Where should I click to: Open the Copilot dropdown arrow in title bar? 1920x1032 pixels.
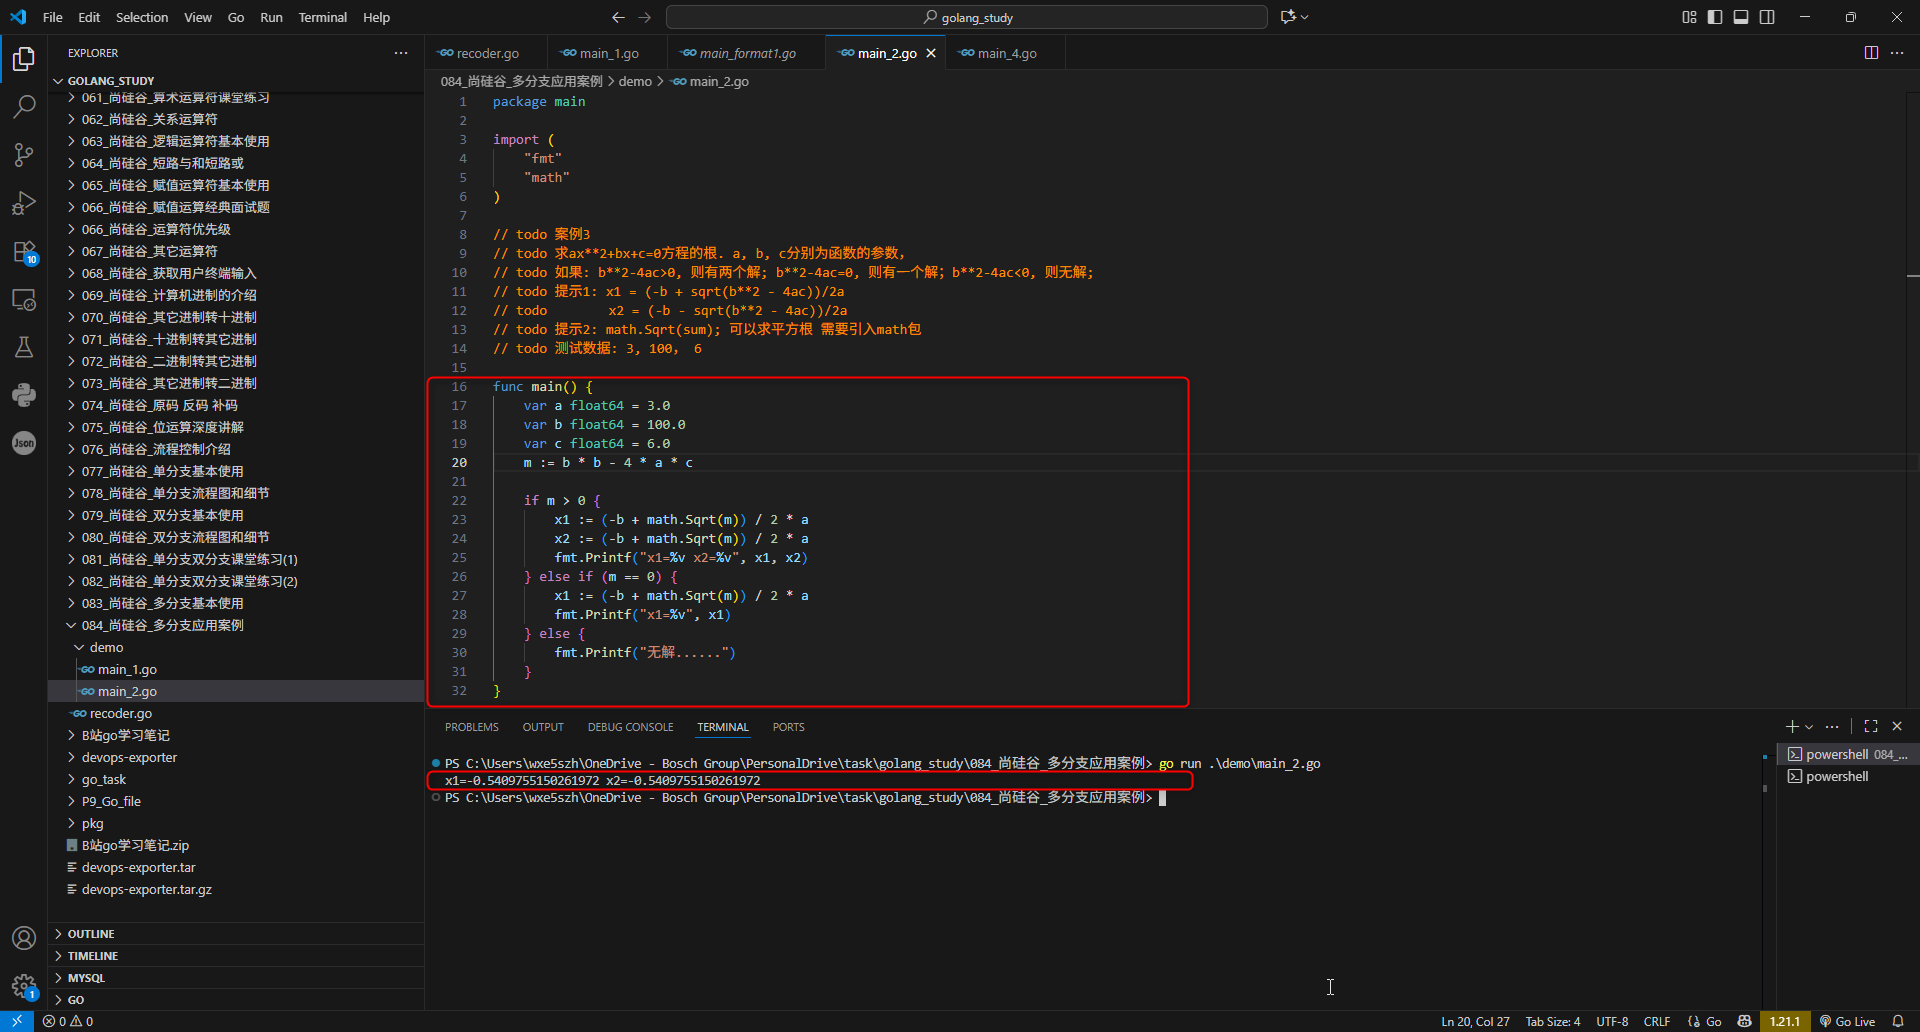click(x=1305, y=17)
